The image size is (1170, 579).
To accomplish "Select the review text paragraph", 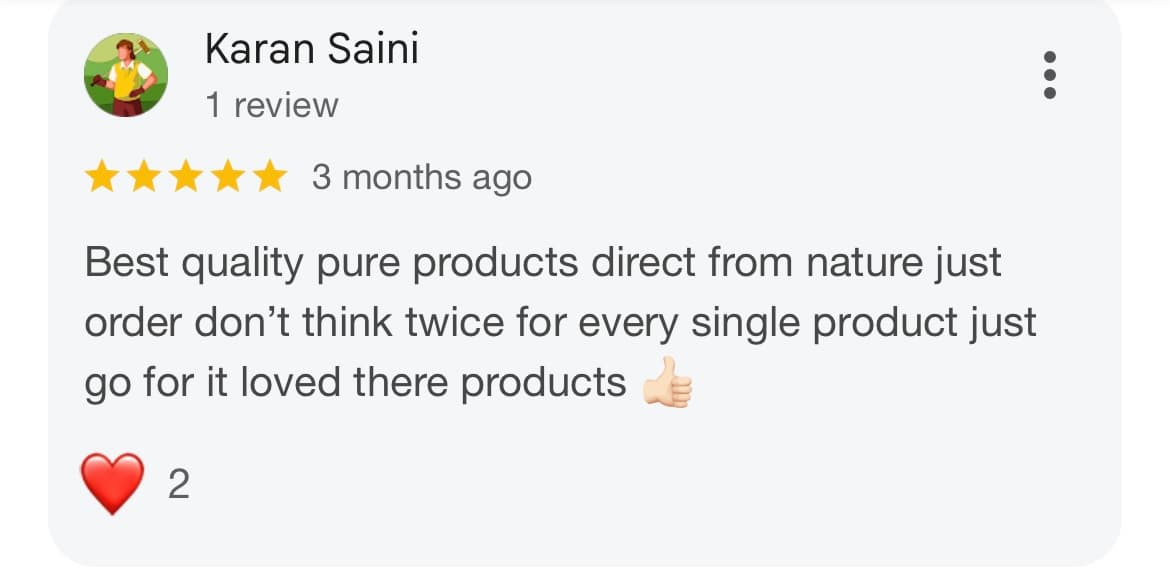I will click(560, 320).
